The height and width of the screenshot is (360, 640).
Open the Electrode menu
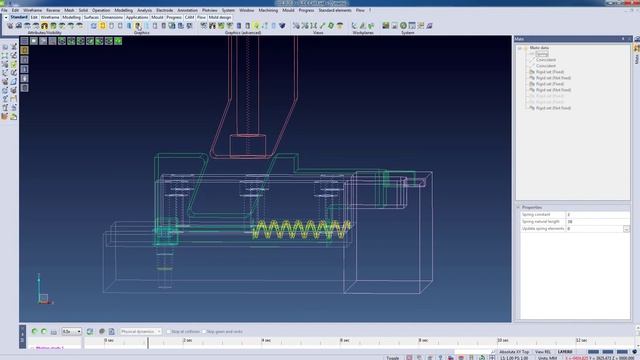pyautogui.click(x=164, y=10)
